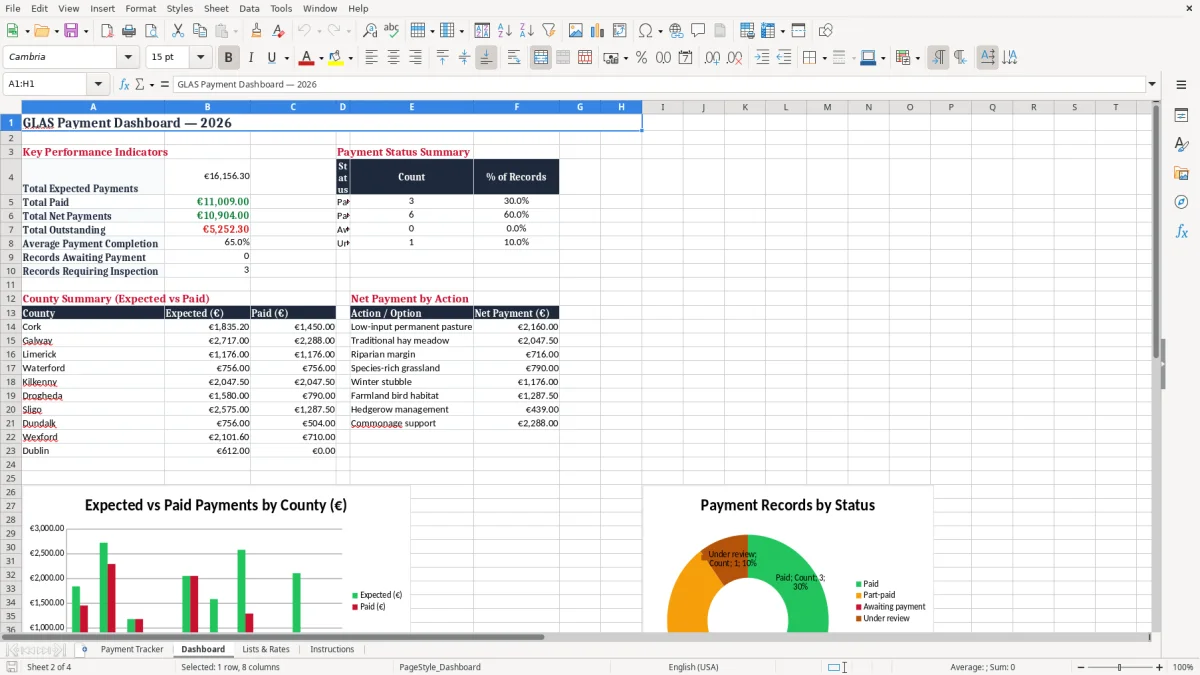
Task: Select row 13 header
Action: 11,313
